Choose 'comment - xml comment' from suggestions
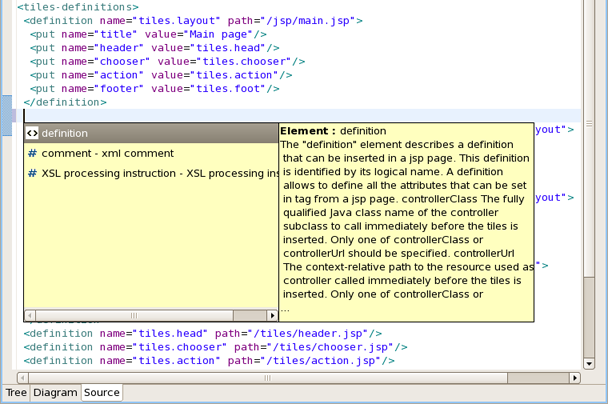 (x=107, y=154)
